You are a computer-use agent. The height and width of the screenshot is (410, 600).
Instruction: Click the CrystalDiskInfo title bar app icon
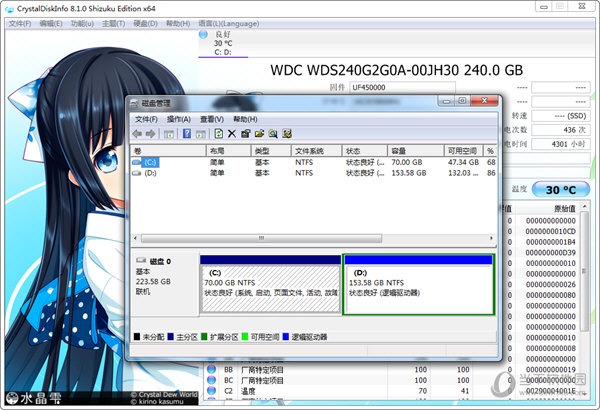(10, 9)
